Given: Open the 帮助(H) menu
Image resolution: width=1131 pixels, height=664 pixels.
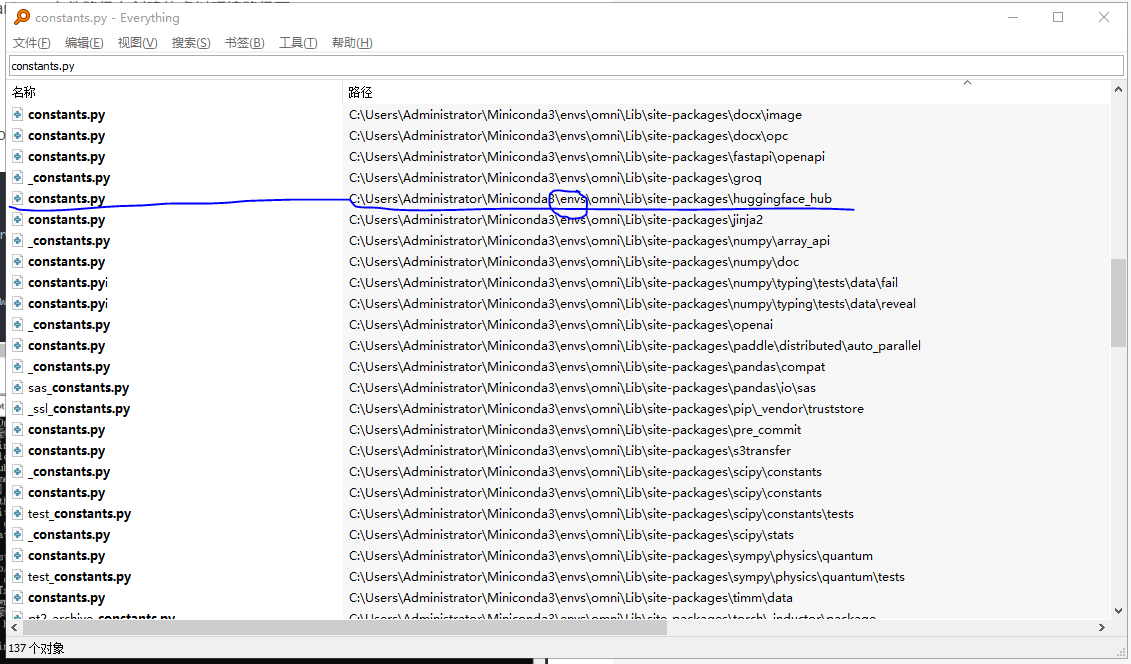Looking at the screenshot, I should click(x=352, y=43).
